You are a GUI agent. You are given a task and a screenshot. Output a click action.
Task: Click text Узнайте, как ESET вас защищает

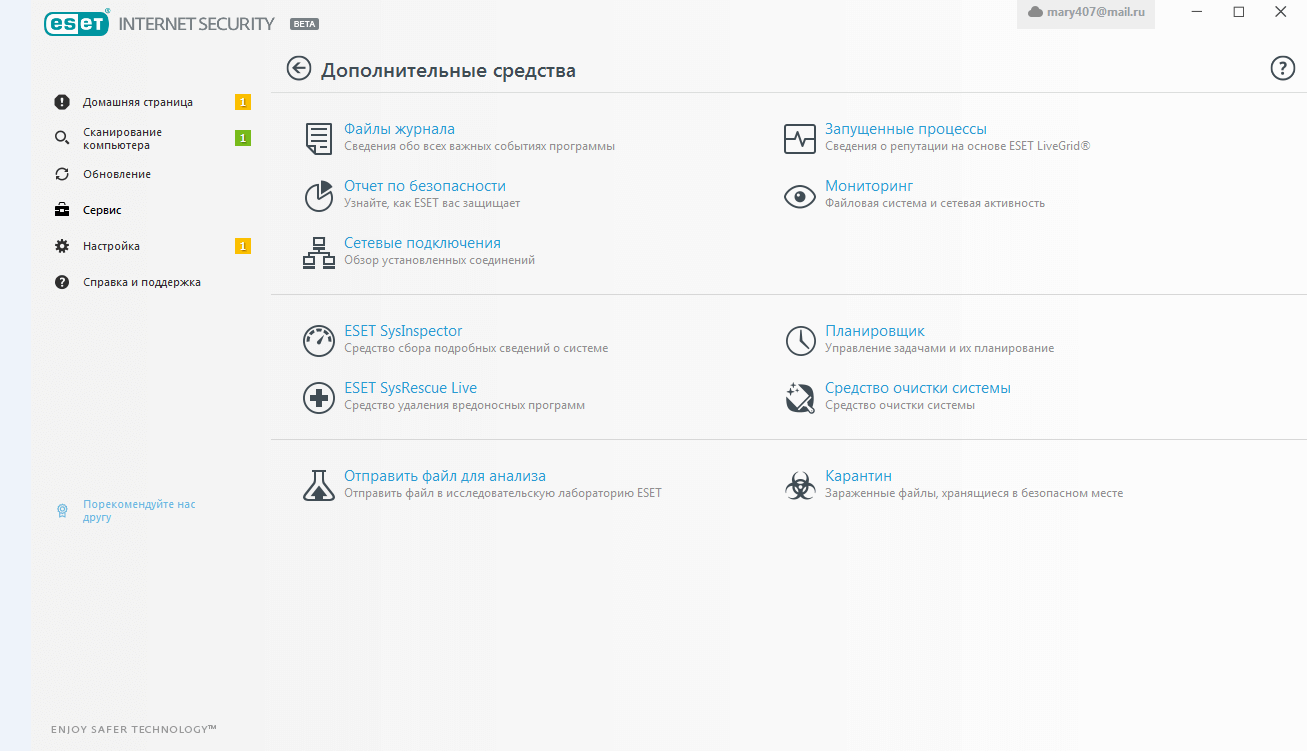pyautogui.click(x=432, y=203)
